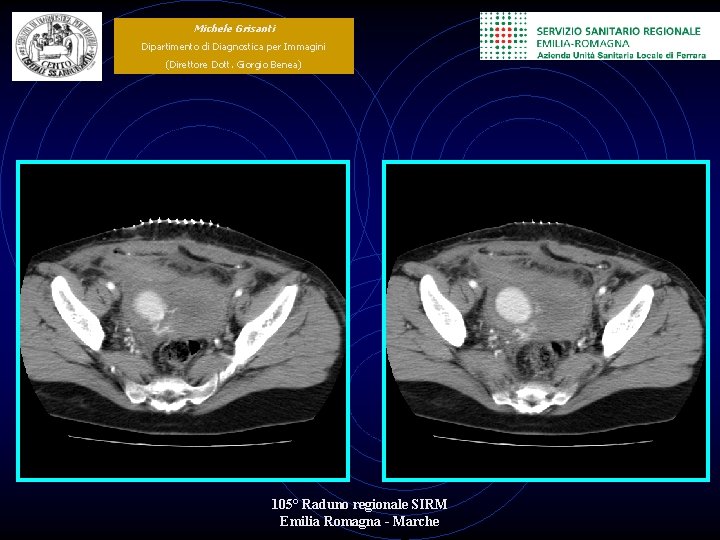
Task: Select the left CT scan image
Action: click(x=183, y=321)
